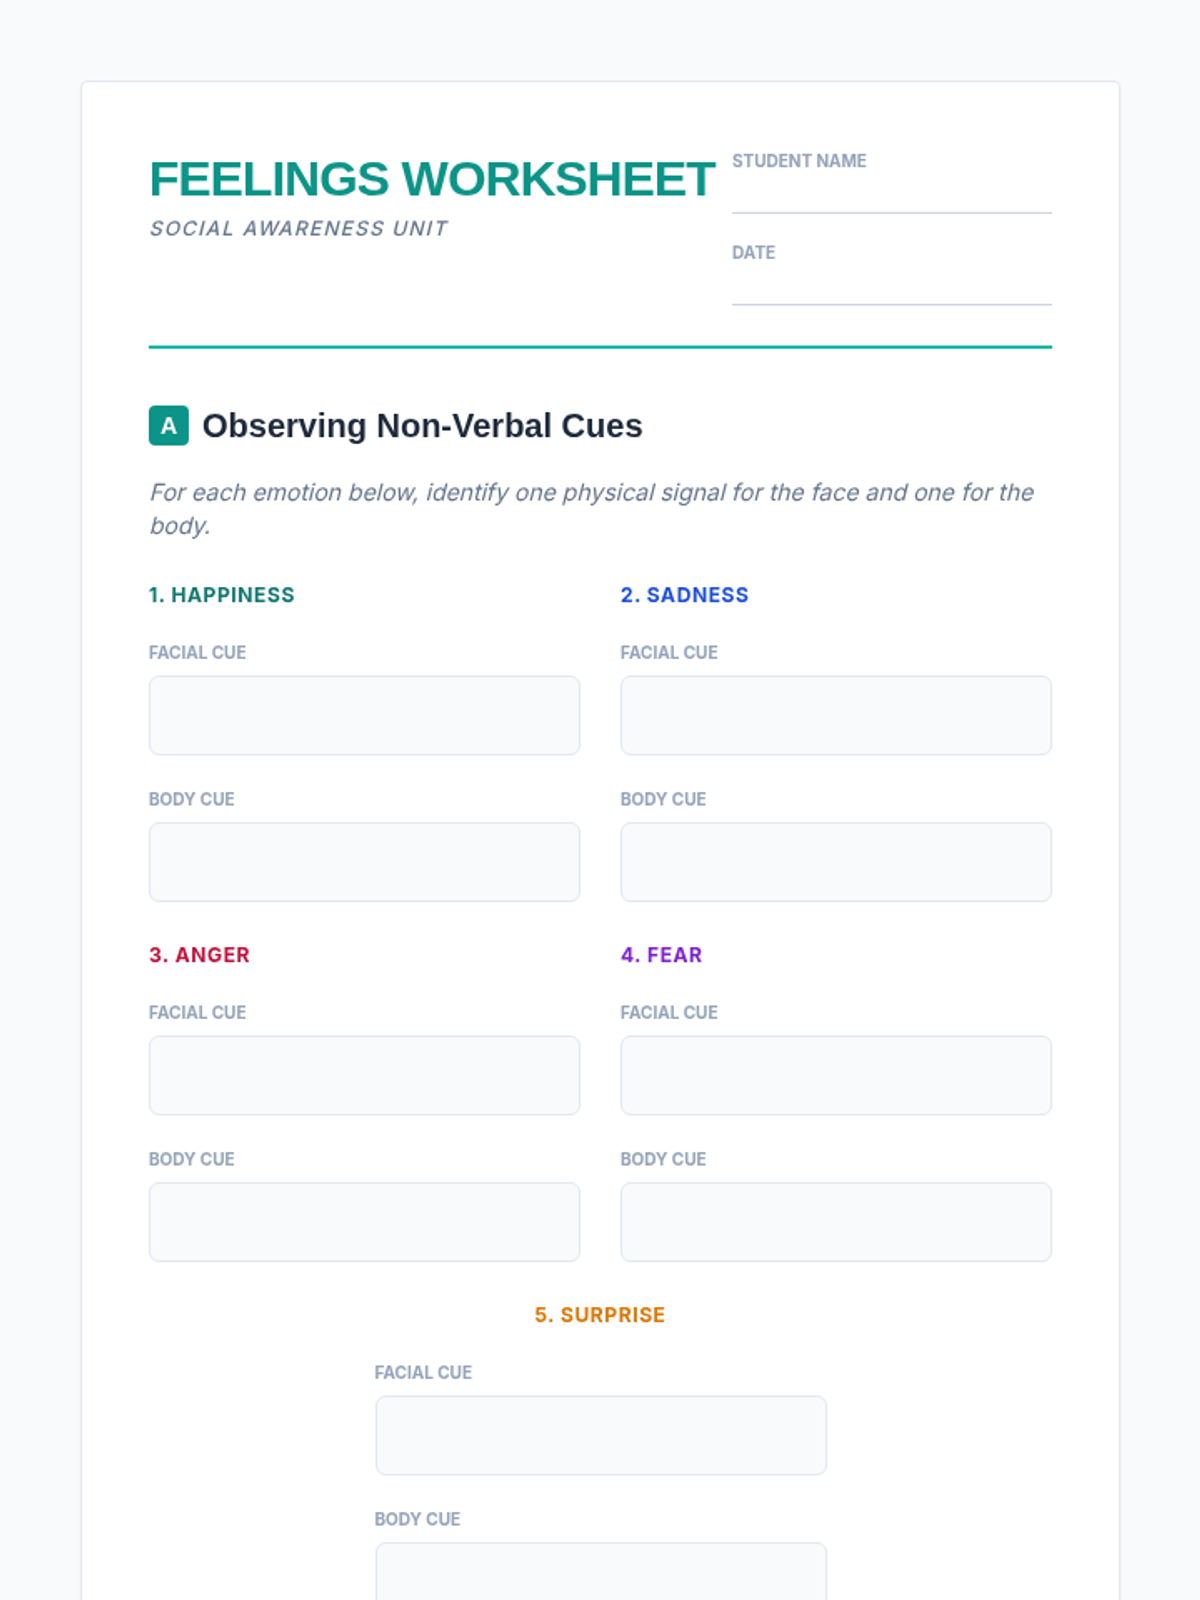Screen dimensions: 1200x1600
Task: Click the Feelings Worksheet title
Action: (x=432, y=180)
